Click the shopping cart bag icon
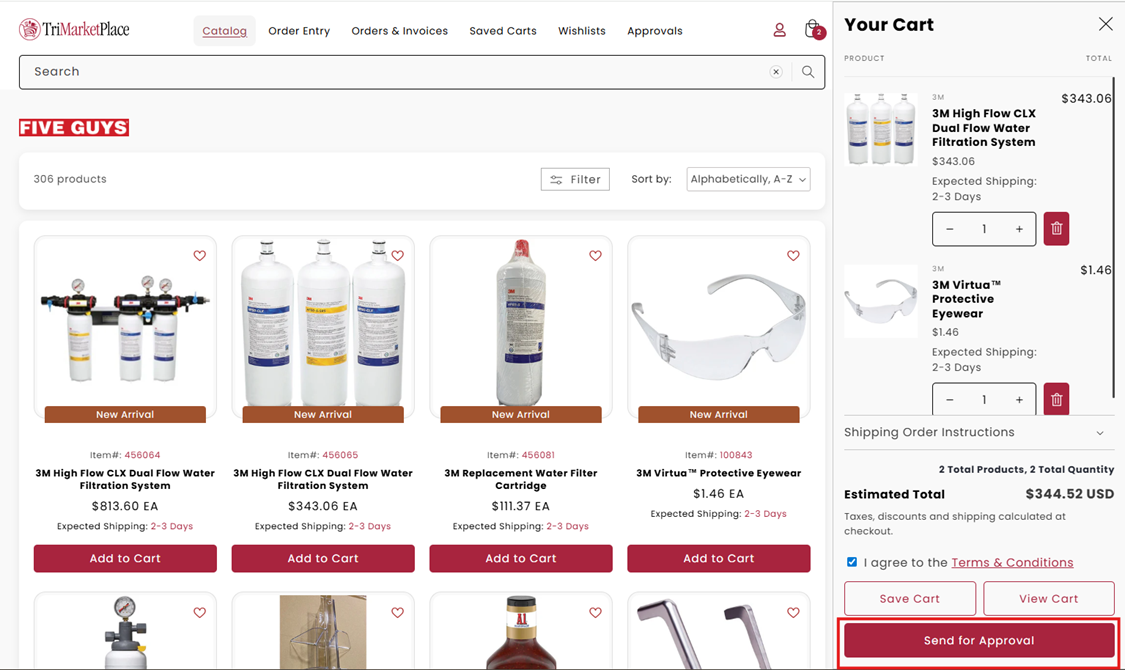Screen dimensions: 1125x670 tap(814, 29)
